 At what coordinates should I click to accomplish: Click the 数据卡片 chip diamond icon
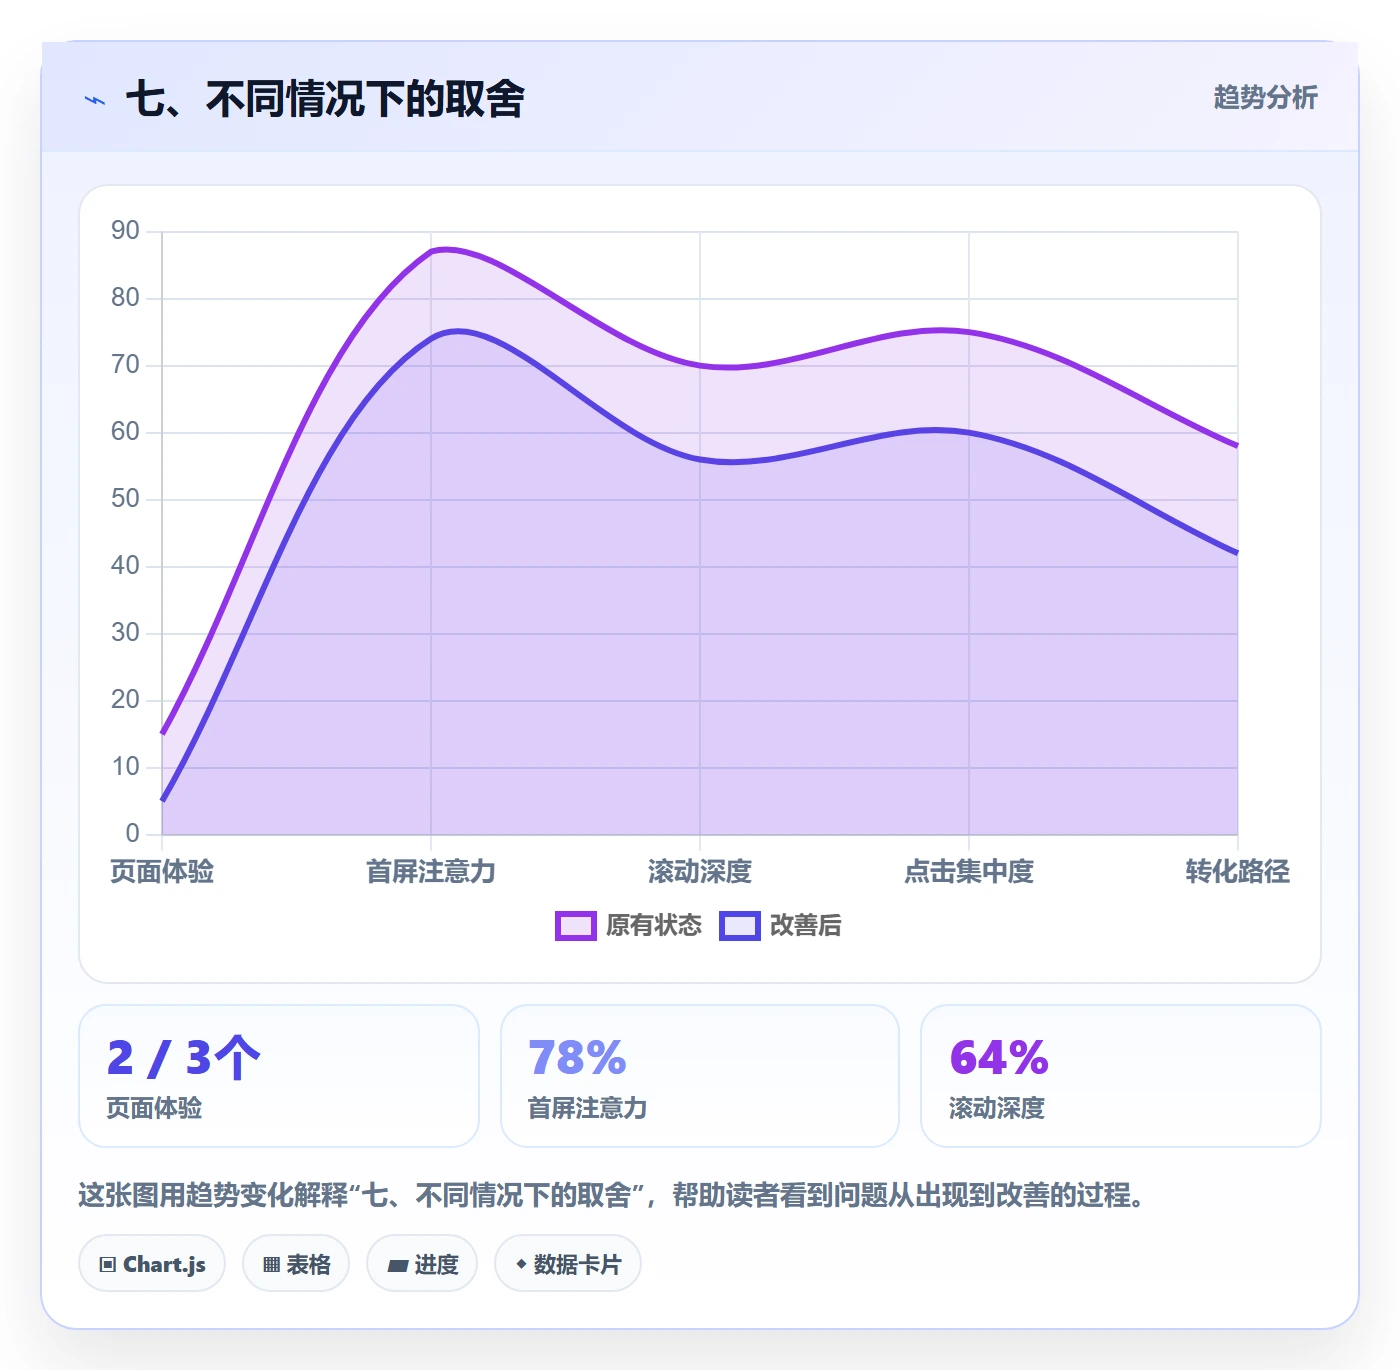click(521, 1264)
